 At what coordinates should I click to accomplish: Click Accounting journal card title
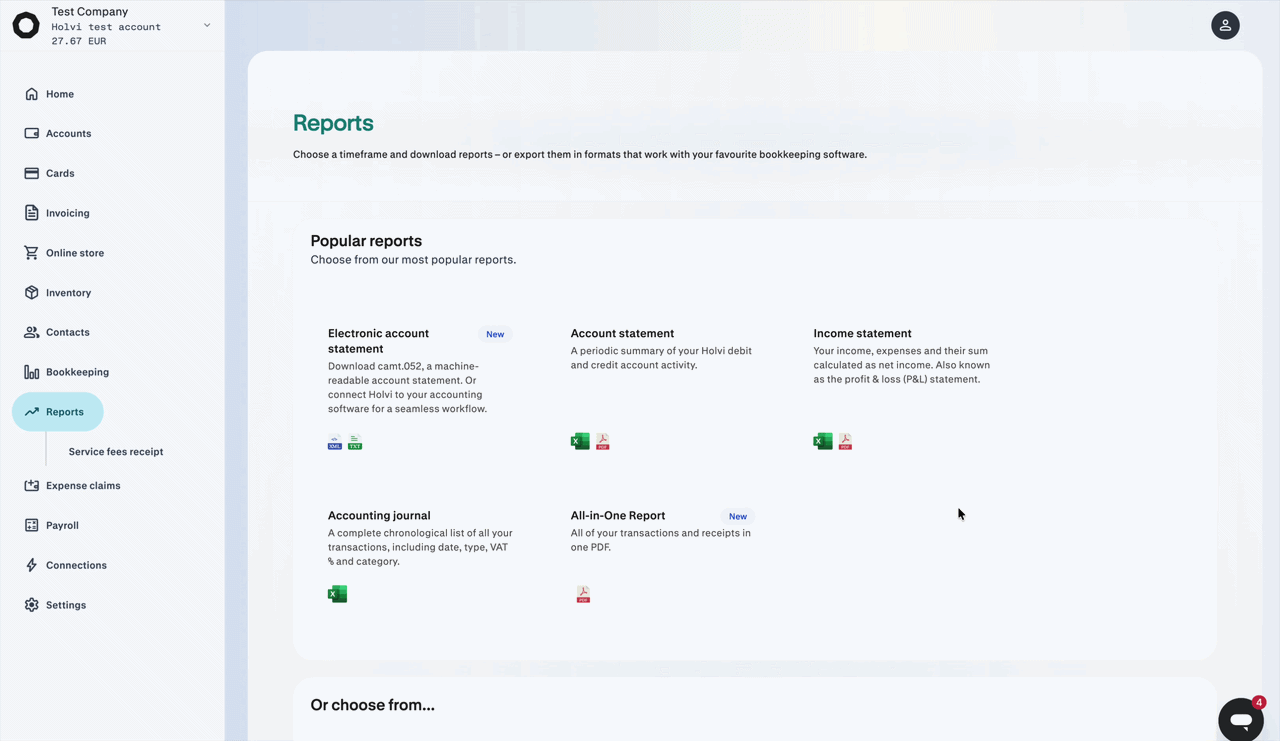click(x=379, y=516)
